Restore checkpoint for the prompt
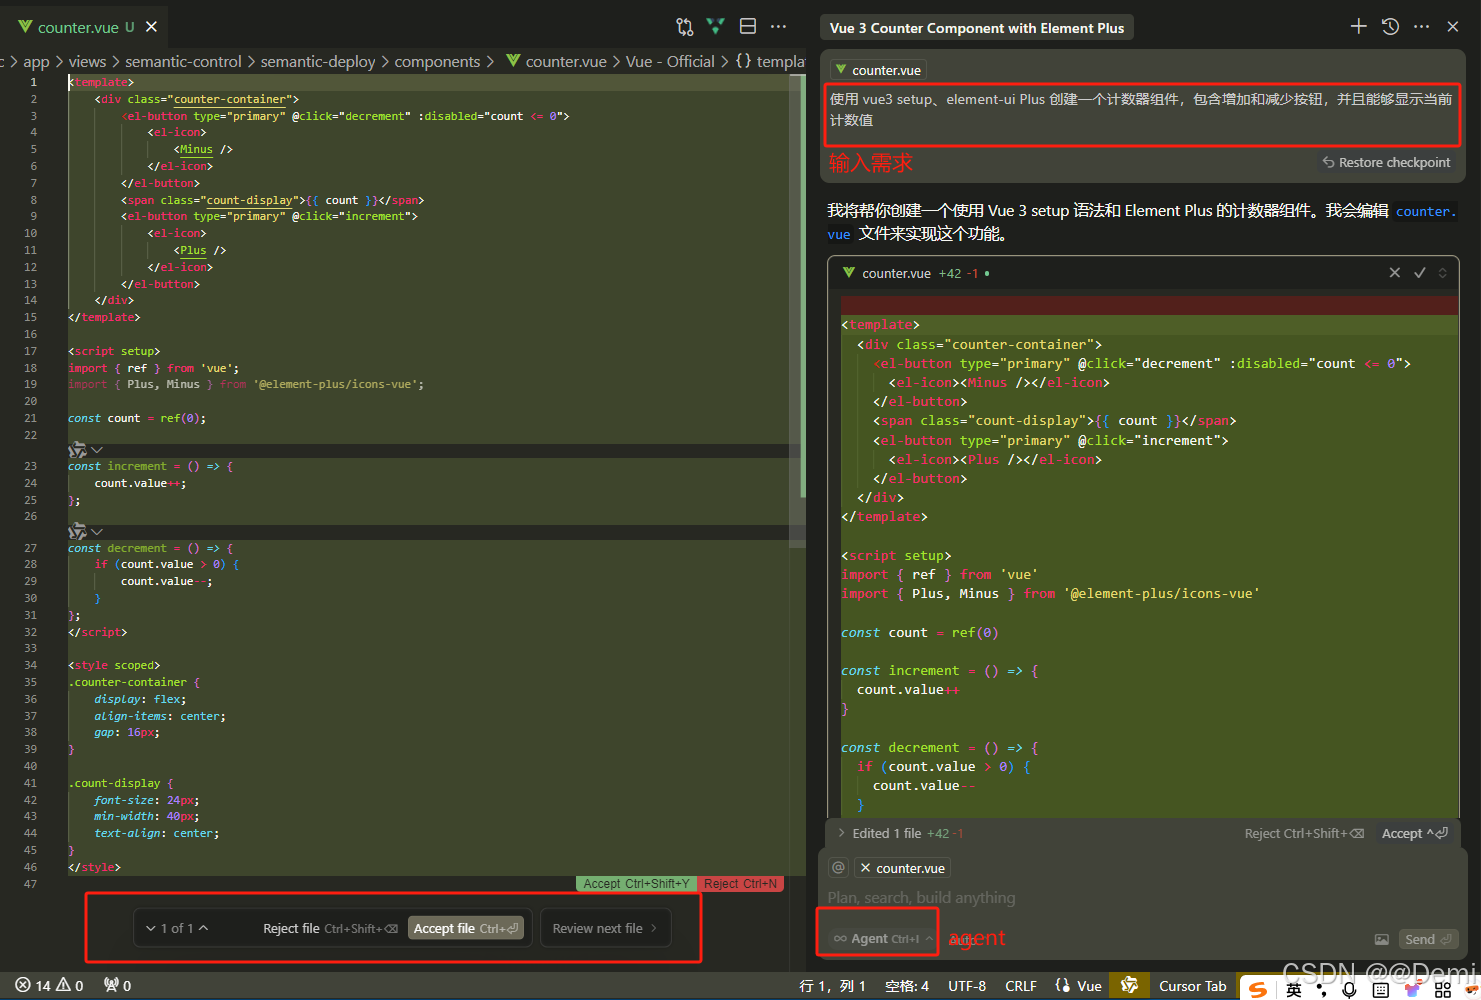The image size is (1481, 1000). point(1386,162)
